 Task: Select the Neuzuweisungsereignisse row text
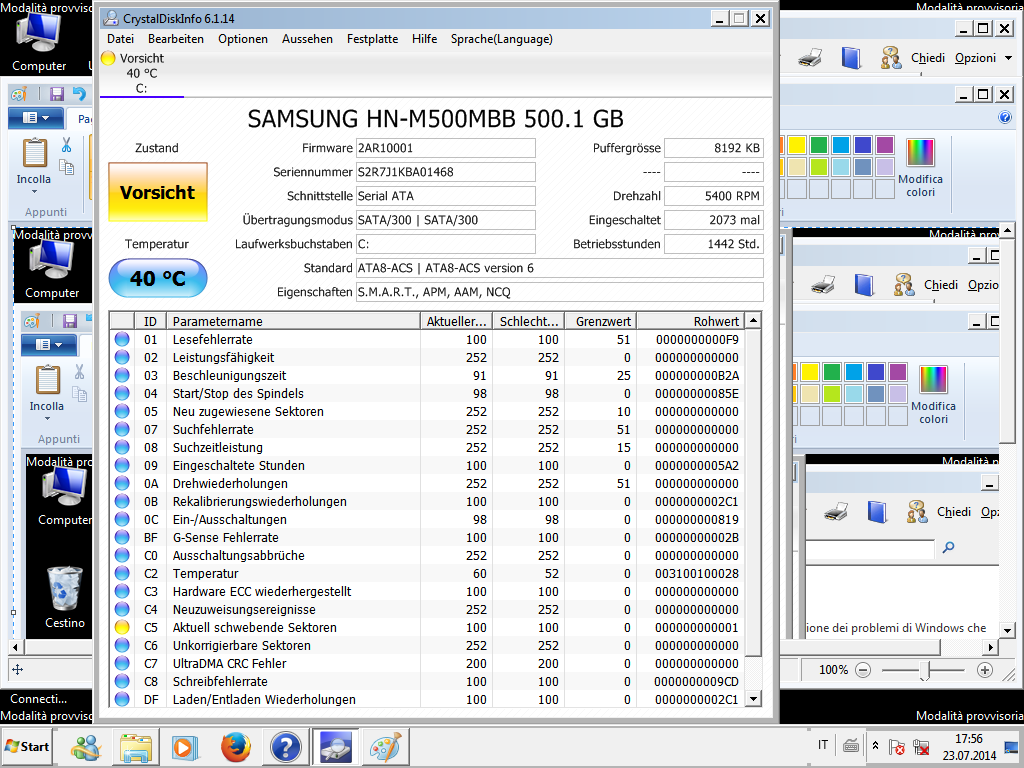click(244, 609)
